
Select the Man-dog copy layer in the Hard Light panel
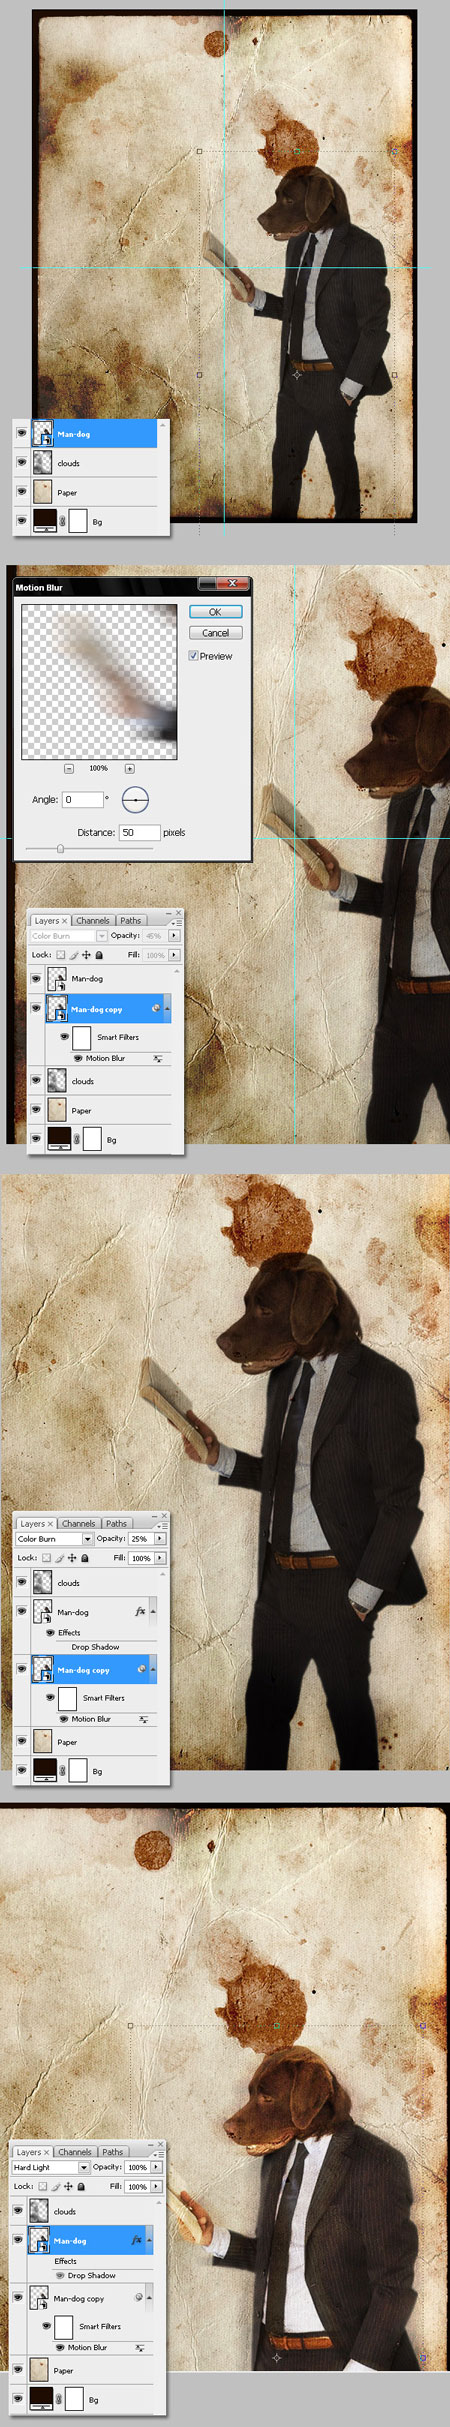click(91, 2297)
